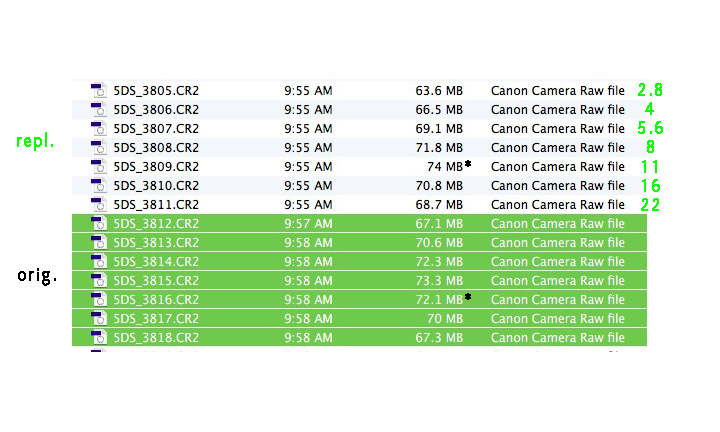Screen dimensions: 720x432
Task: Click the file icon for 5DS_3811.CR2
Action: pyautogui.click(x=98, y=204)
